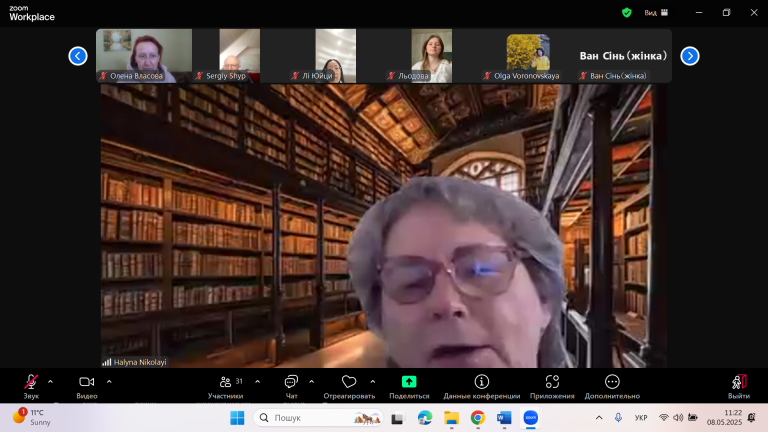This screenshot has width=768, height=432.
Task: Show next participants with right arrow
Action: 690,56
